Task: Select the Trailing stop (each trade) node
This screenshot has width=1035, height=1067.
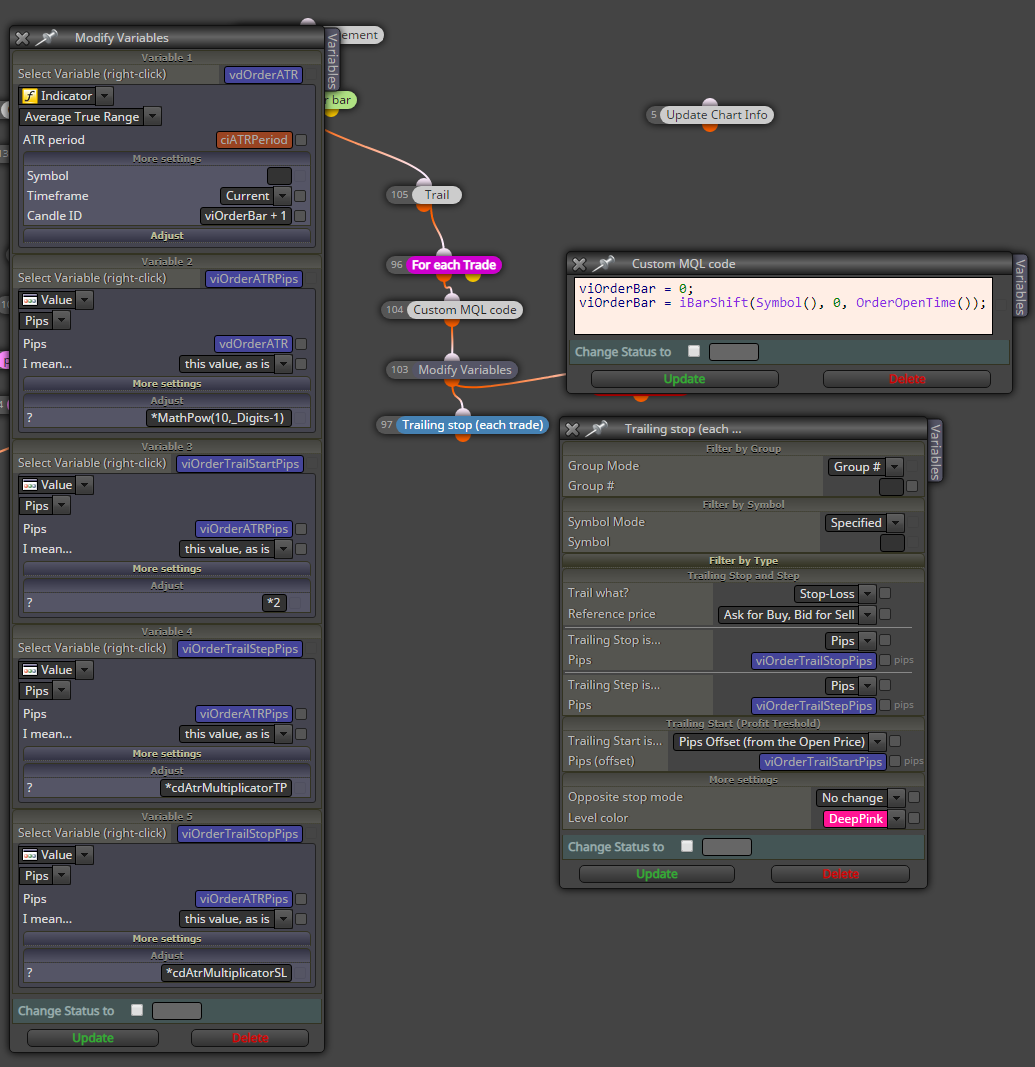Action: pyautogui.click(x=472, y=425)
